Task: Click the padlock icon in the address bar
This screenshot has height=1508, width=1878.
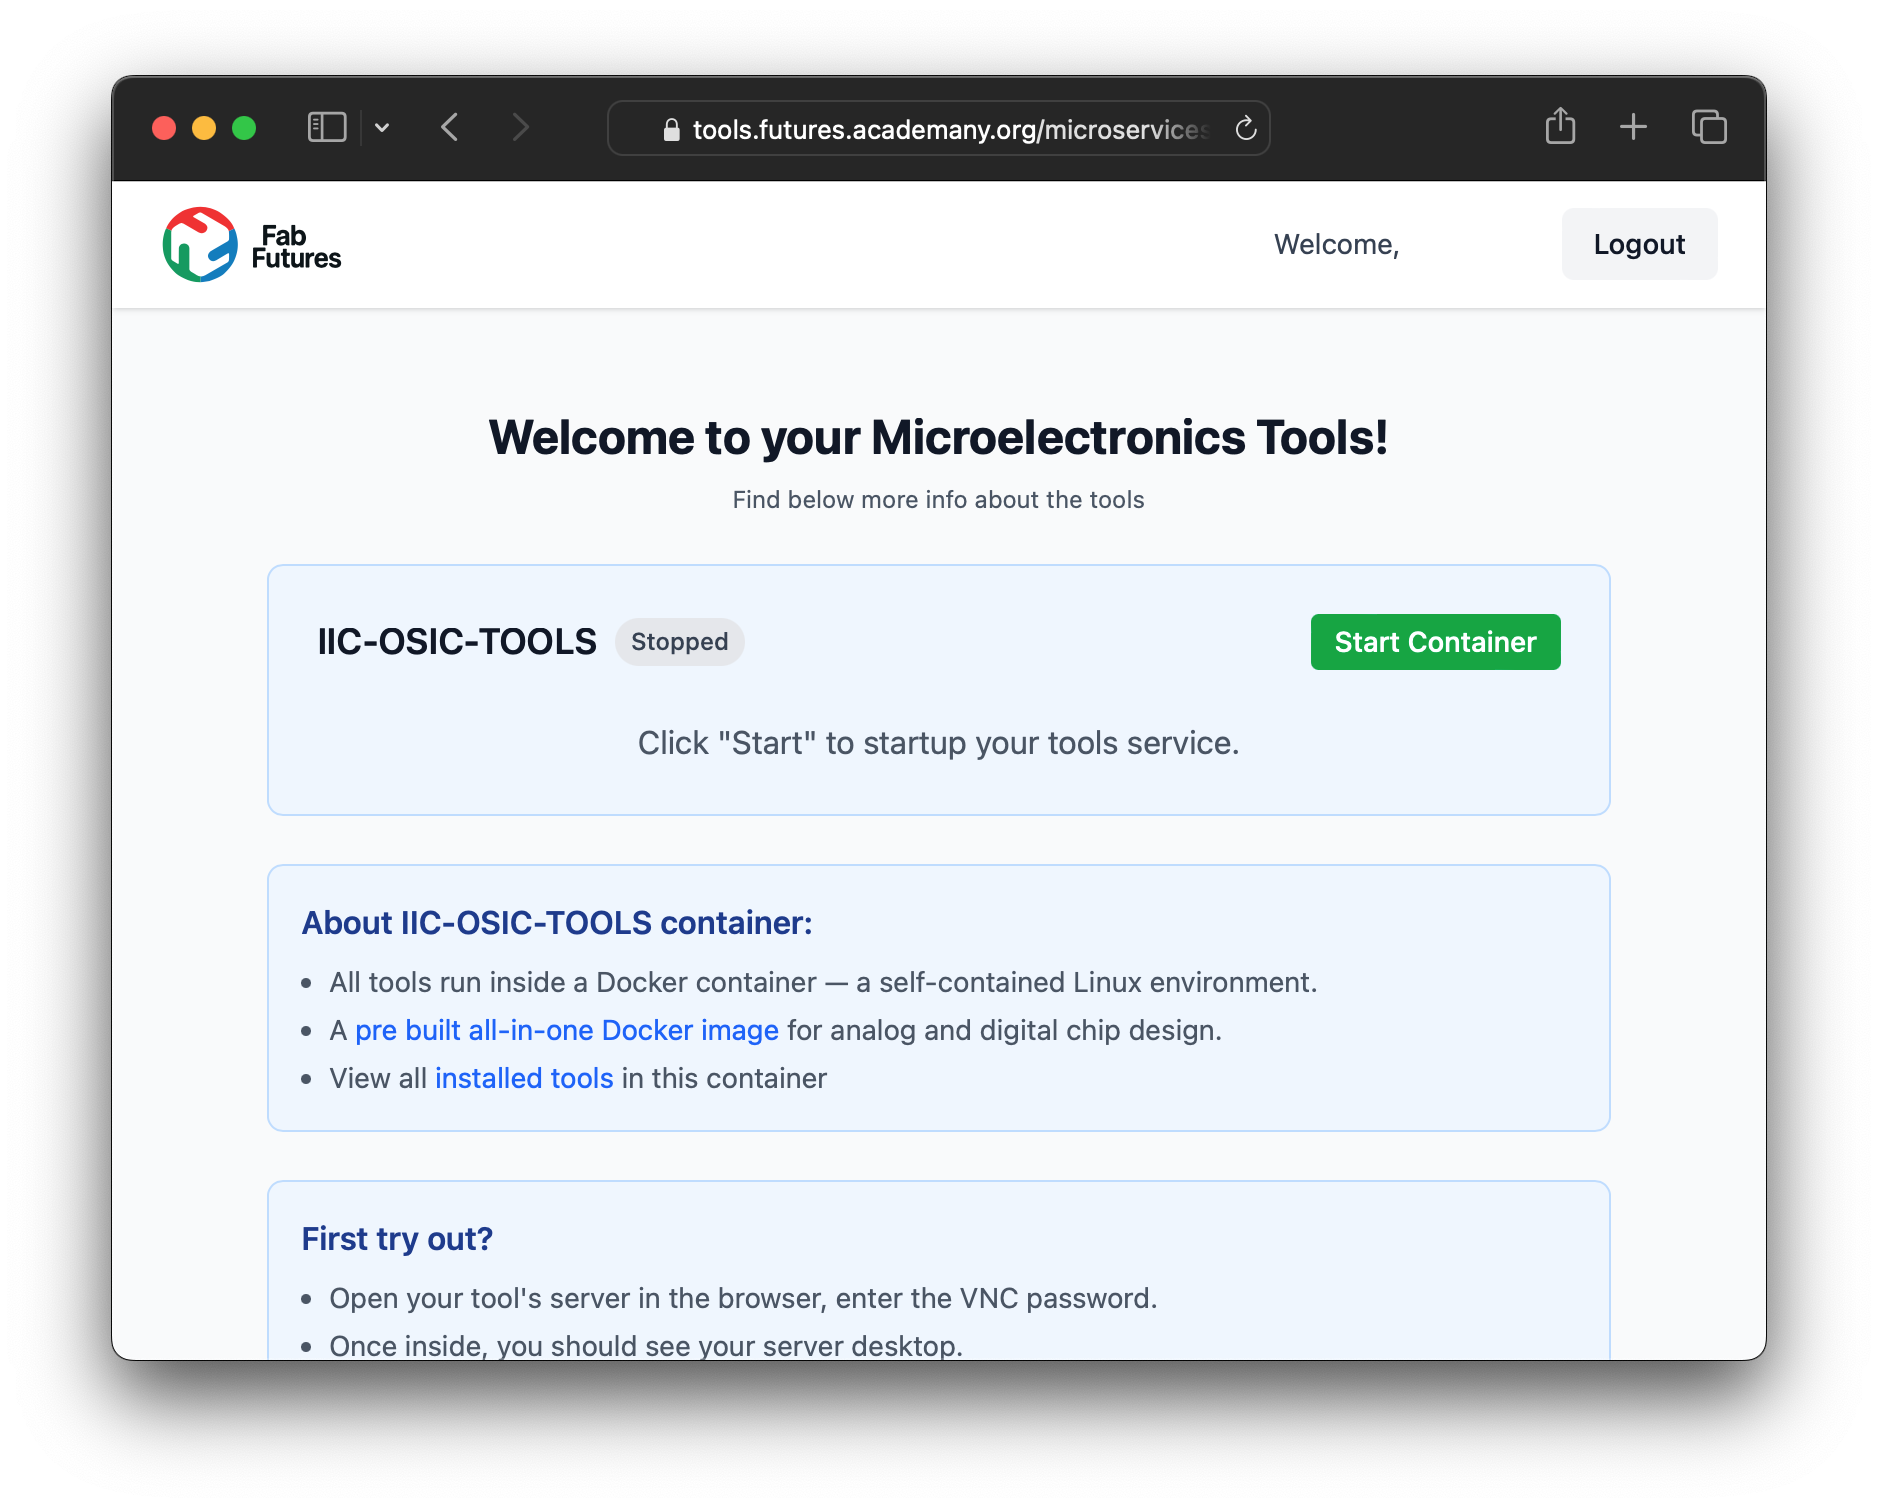Action: (672, 129)
